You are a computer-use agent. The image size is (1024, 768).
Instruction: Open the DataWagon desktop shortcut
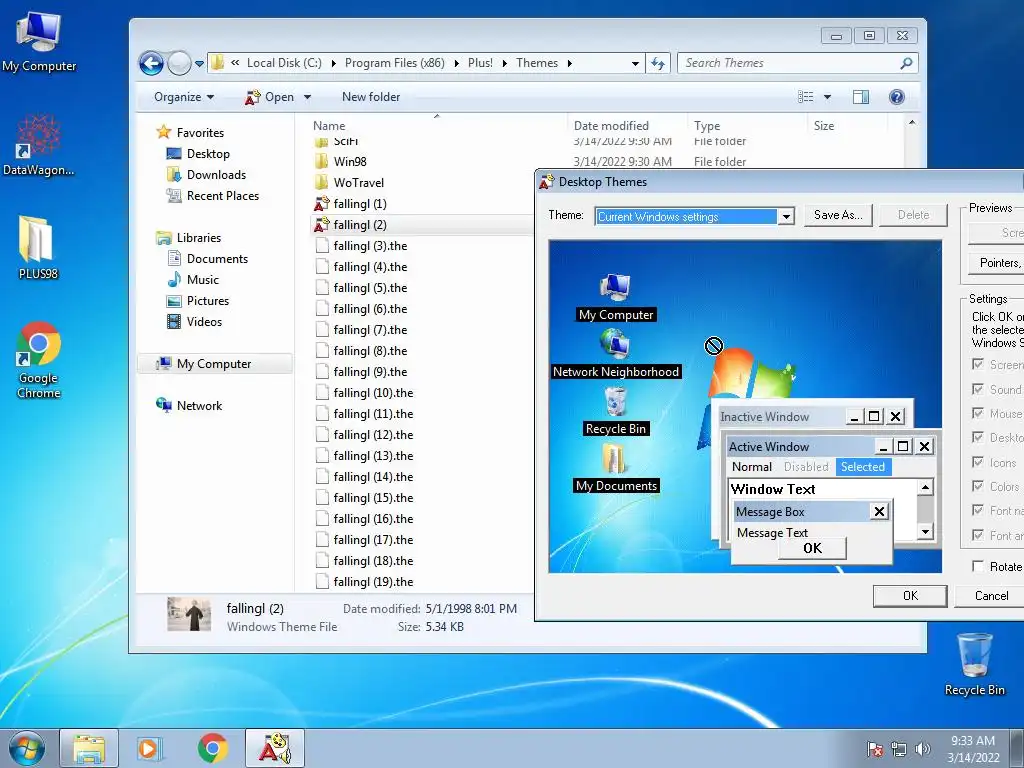coord(38,146)
